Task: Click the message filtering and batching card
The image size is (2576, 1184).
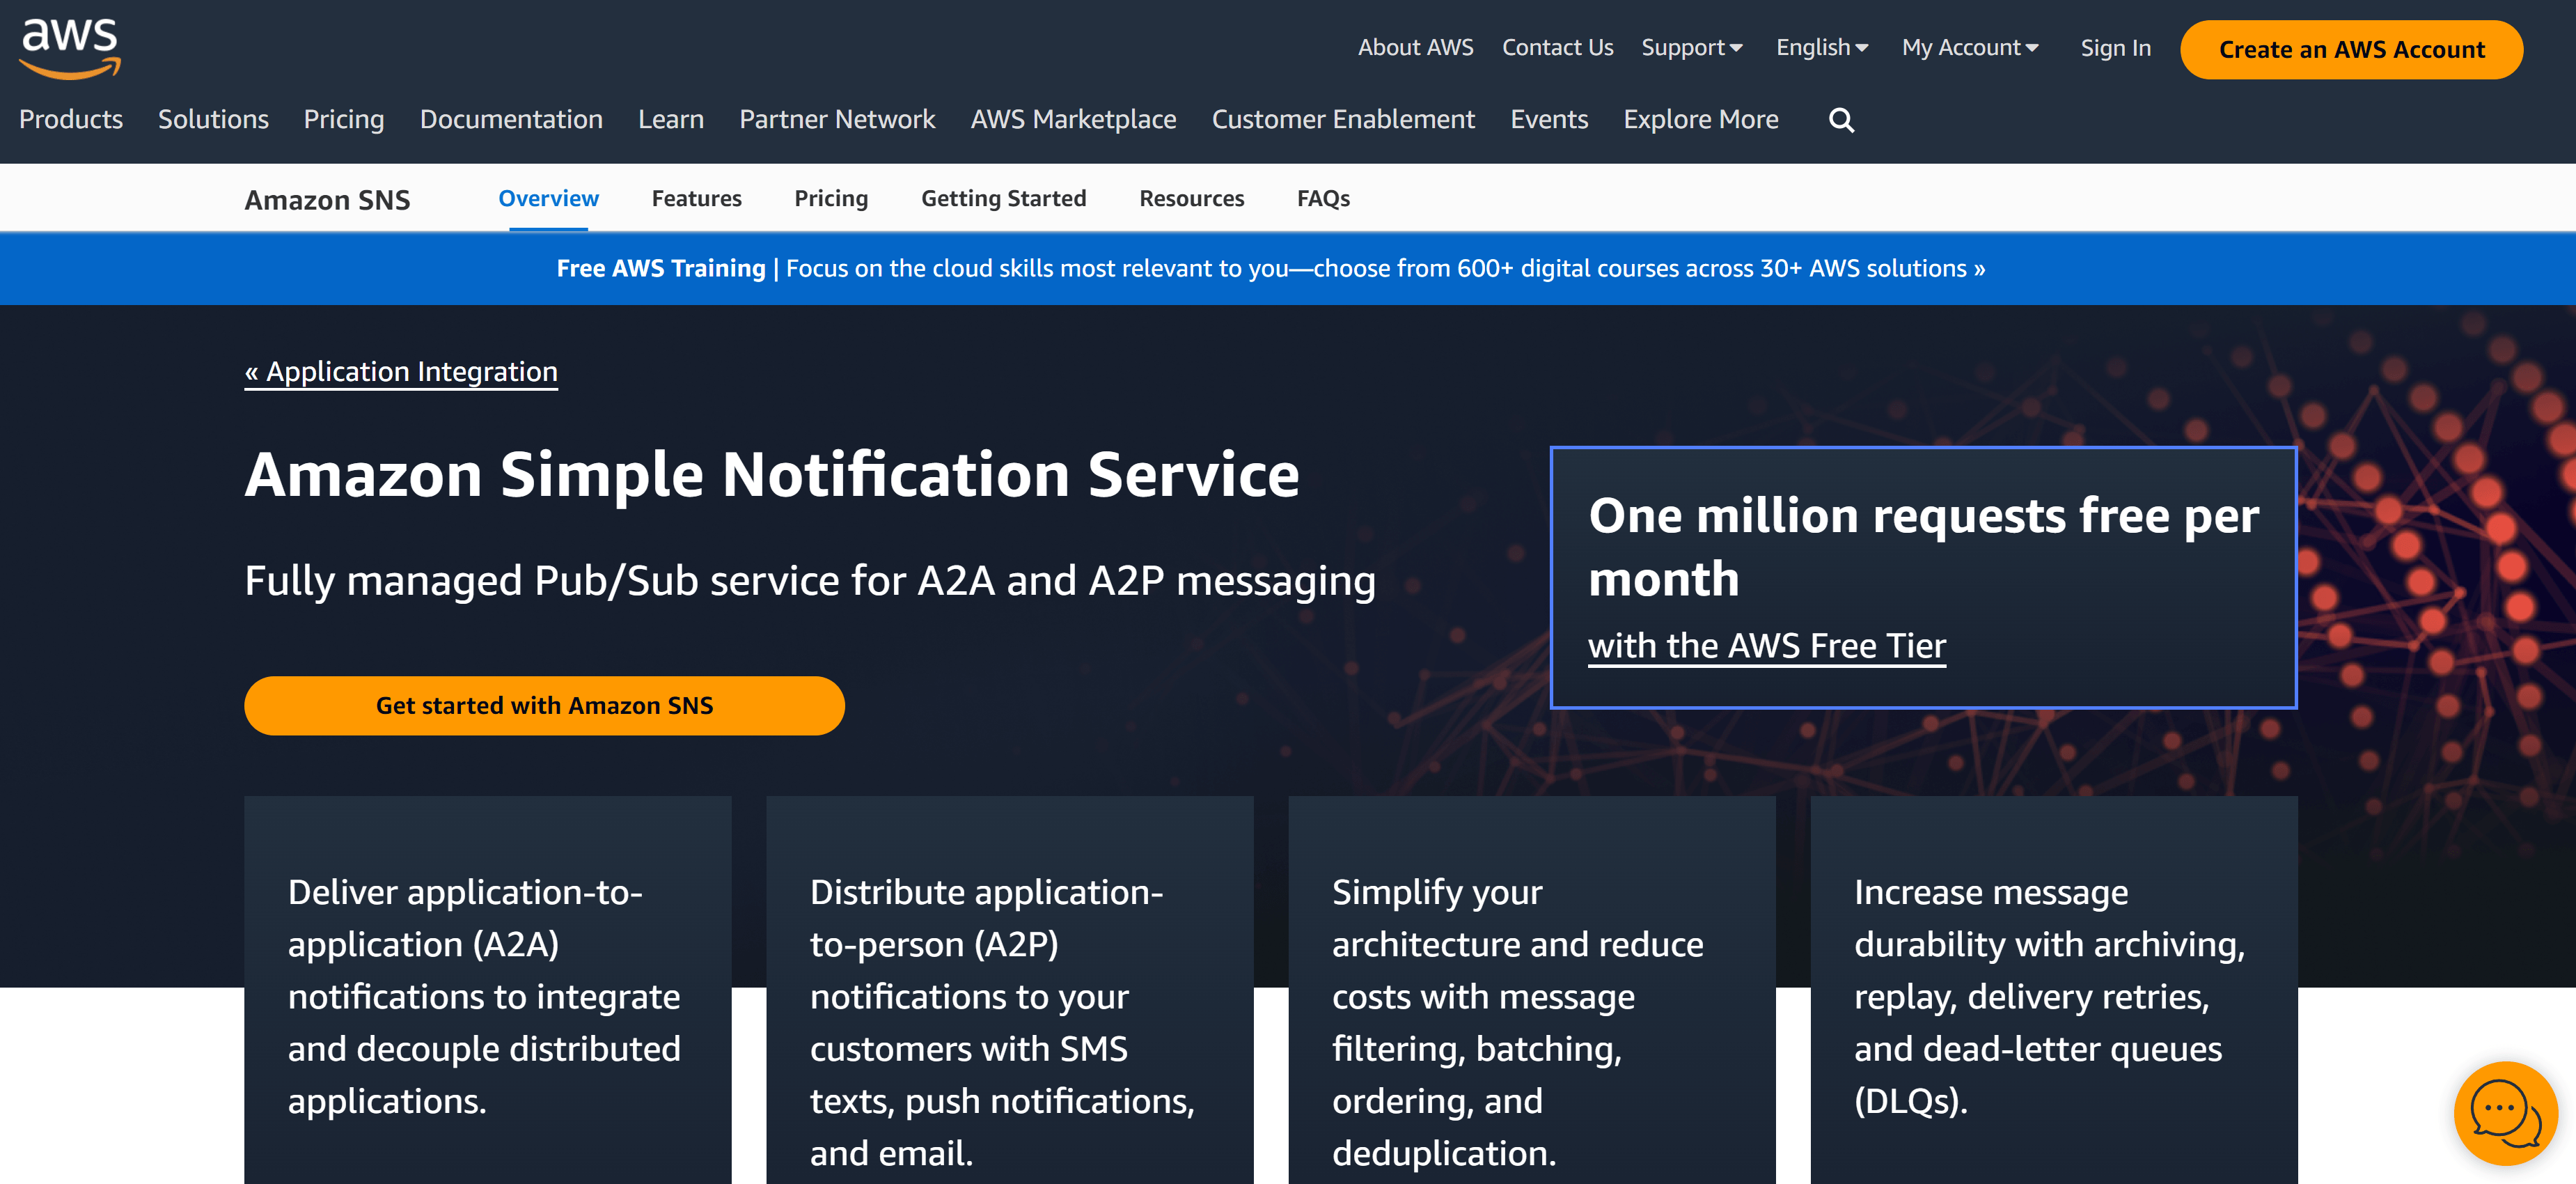Action: pos(1531,990)
